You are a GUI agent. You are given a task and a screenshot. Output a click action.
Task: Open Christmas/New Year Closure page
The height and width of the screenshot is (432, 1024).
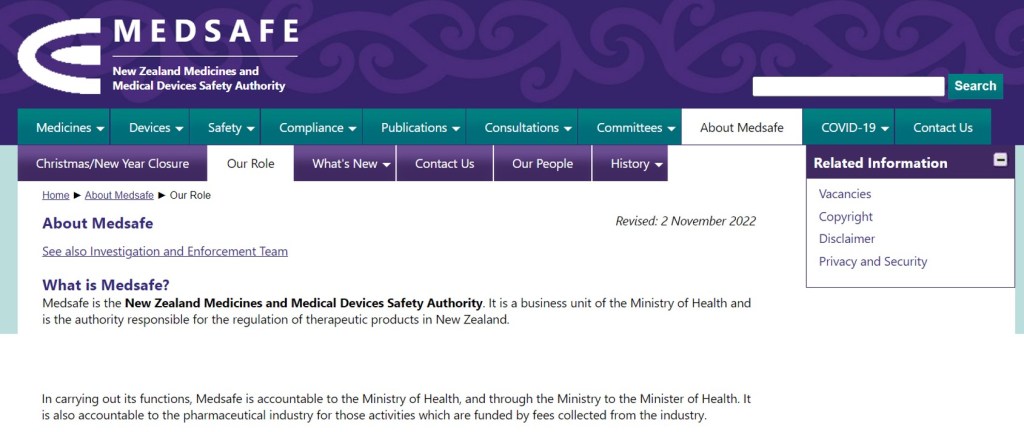112,164
